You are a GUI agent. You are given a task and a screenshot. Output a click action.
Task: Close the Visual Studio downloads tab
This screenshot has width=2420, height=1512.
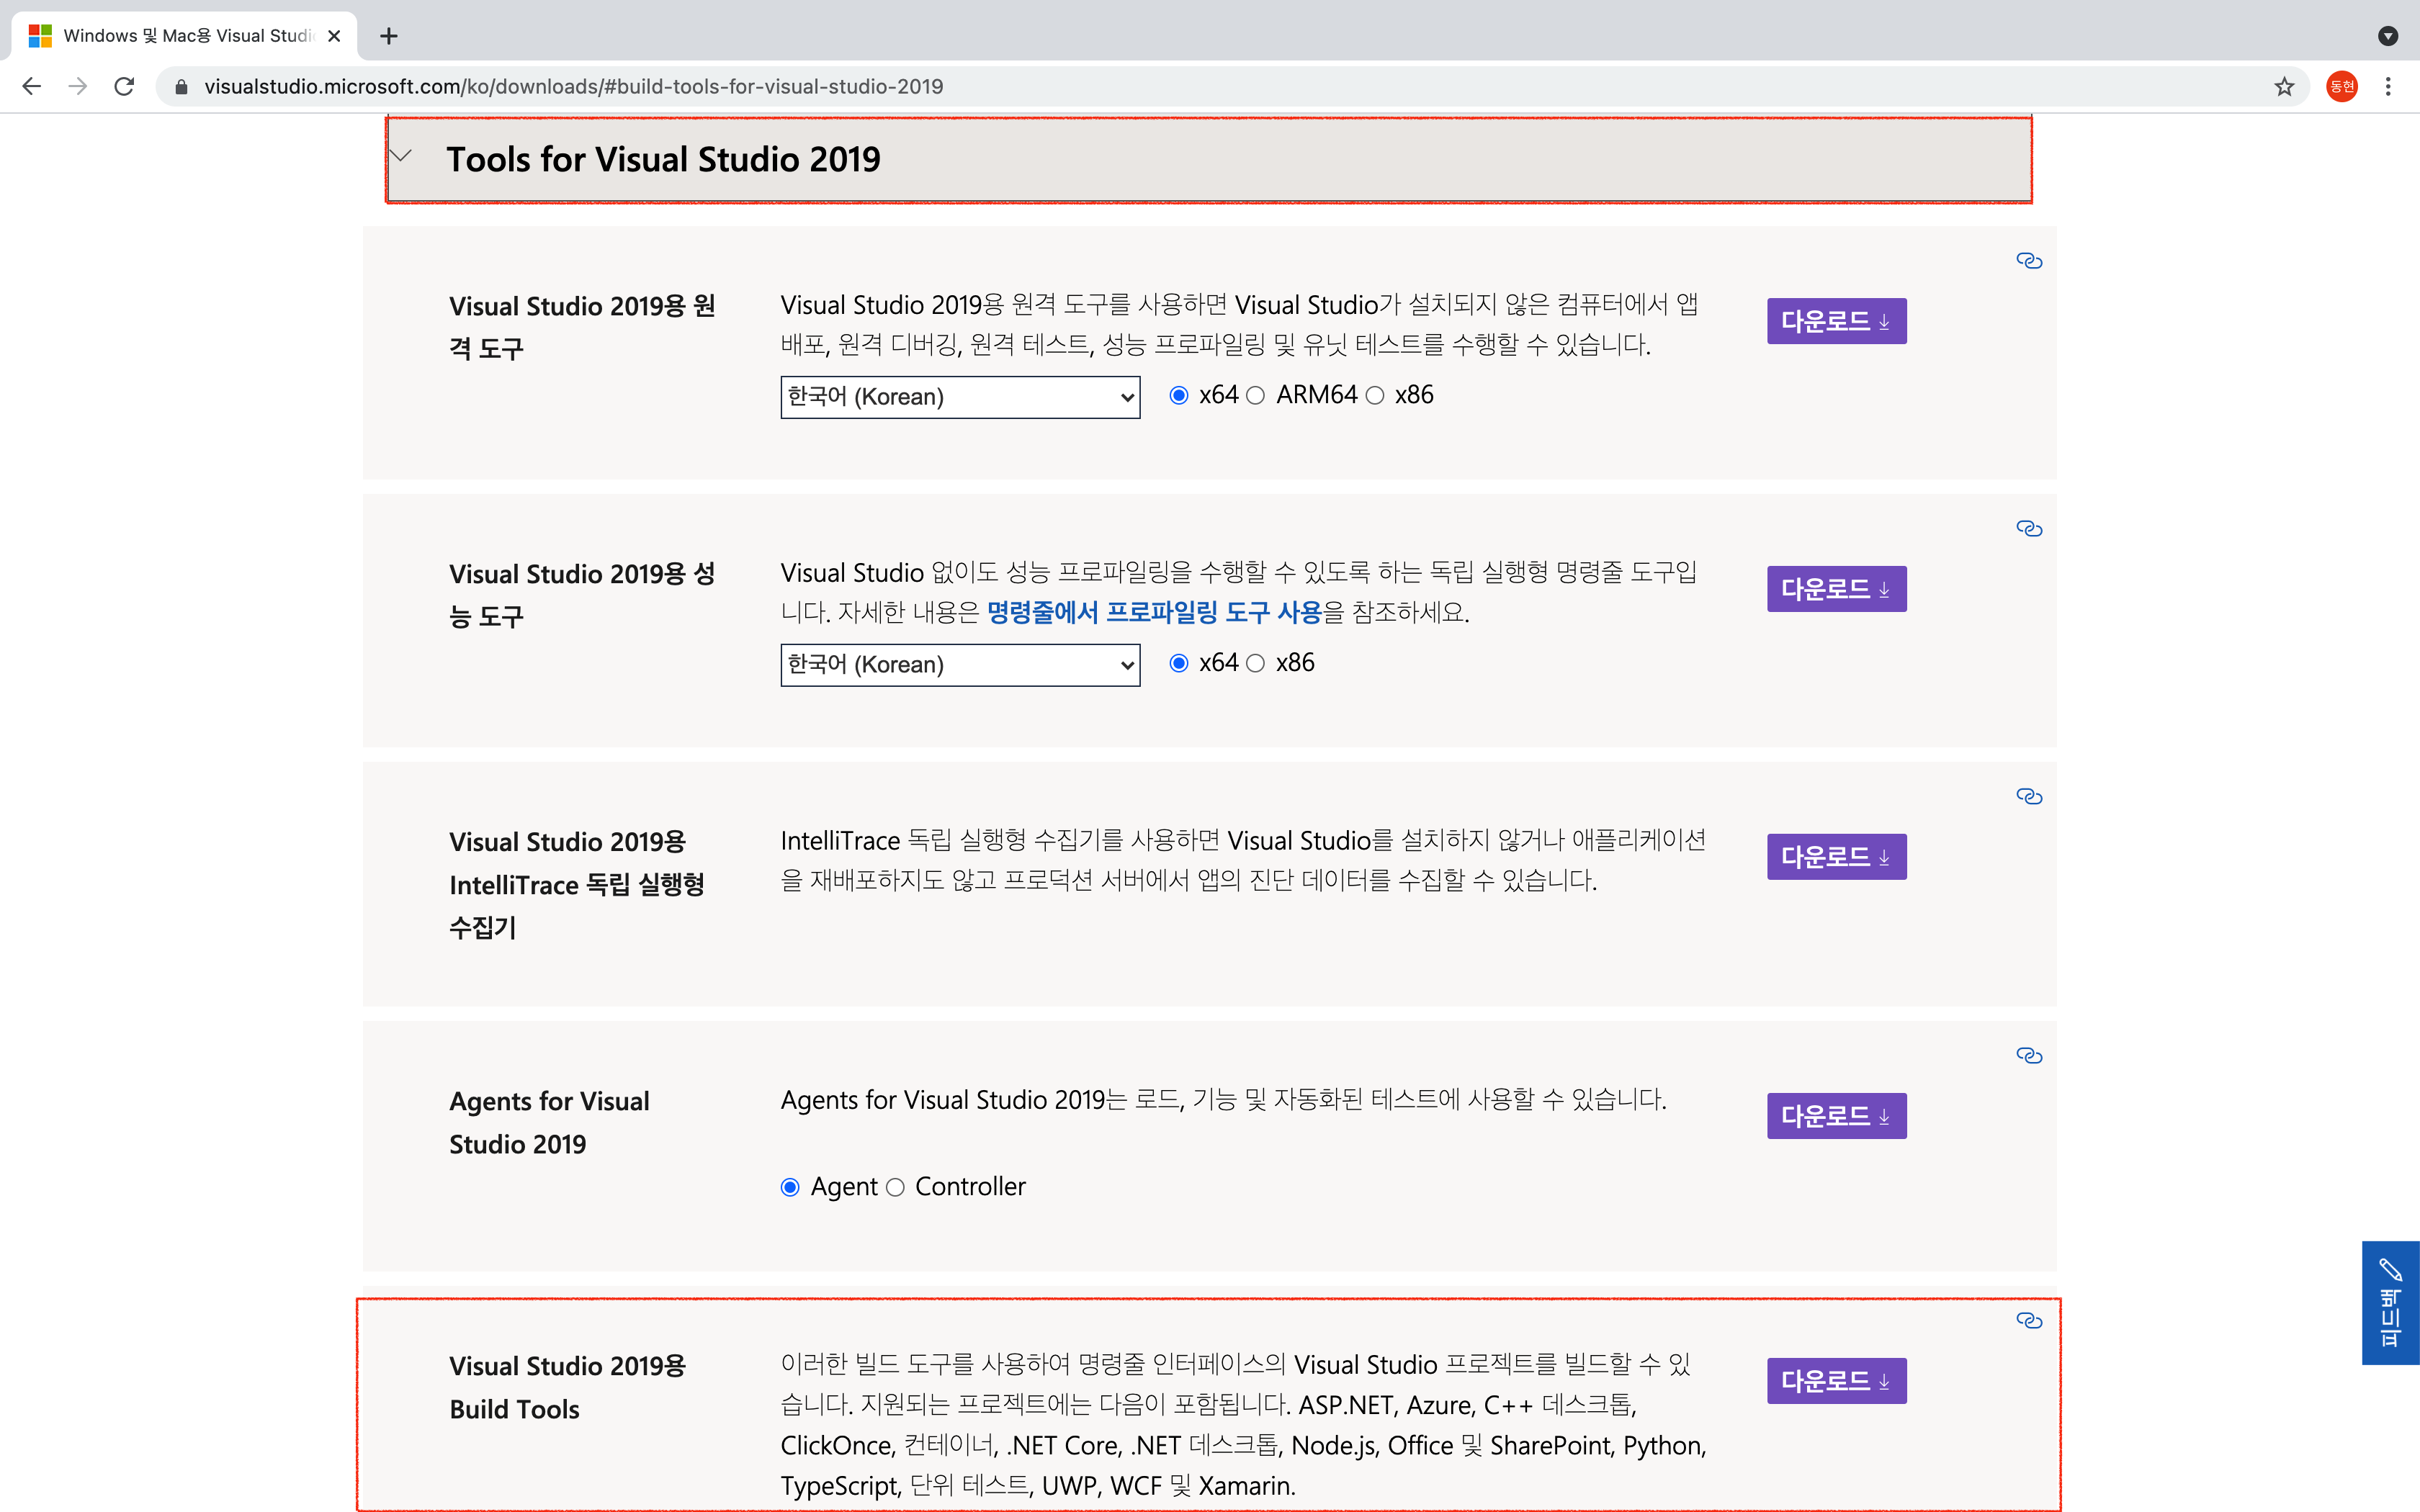[x=334, y=36]
